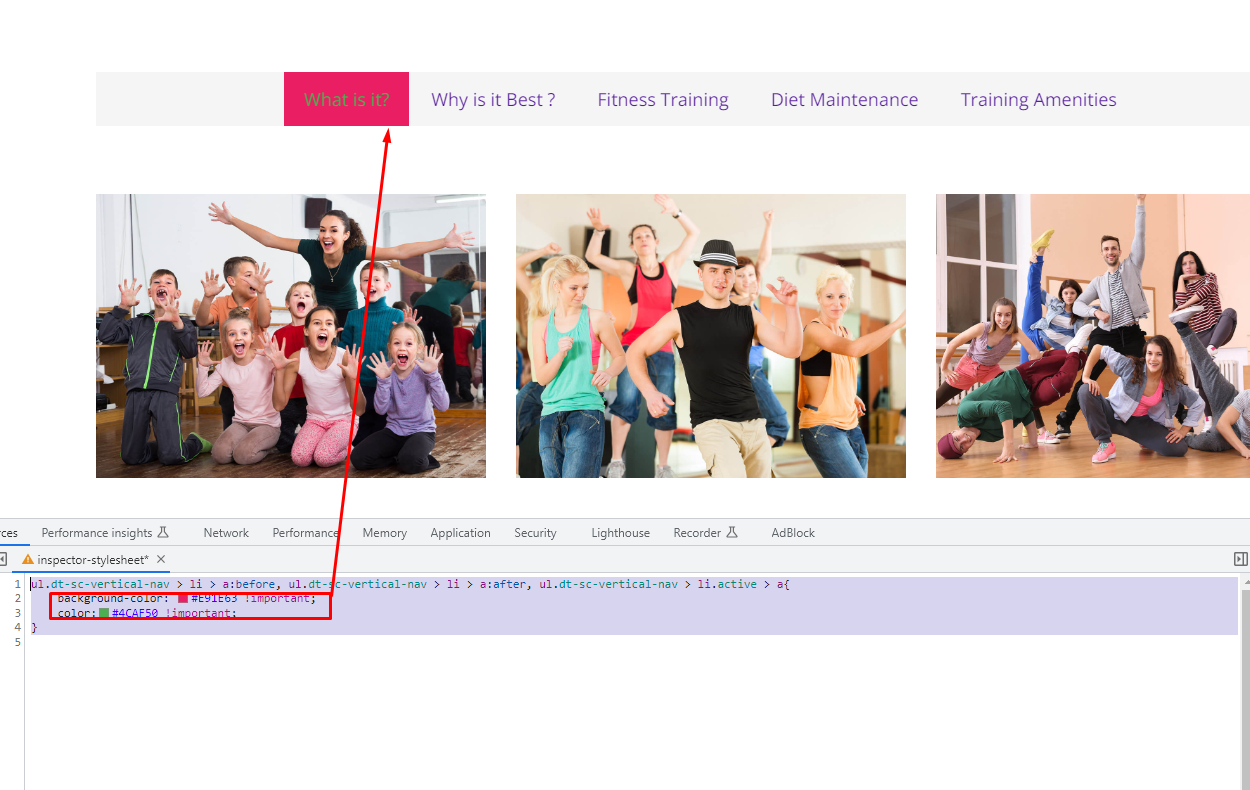
Task: Switch to the Network tab
Action: point(226,533)
